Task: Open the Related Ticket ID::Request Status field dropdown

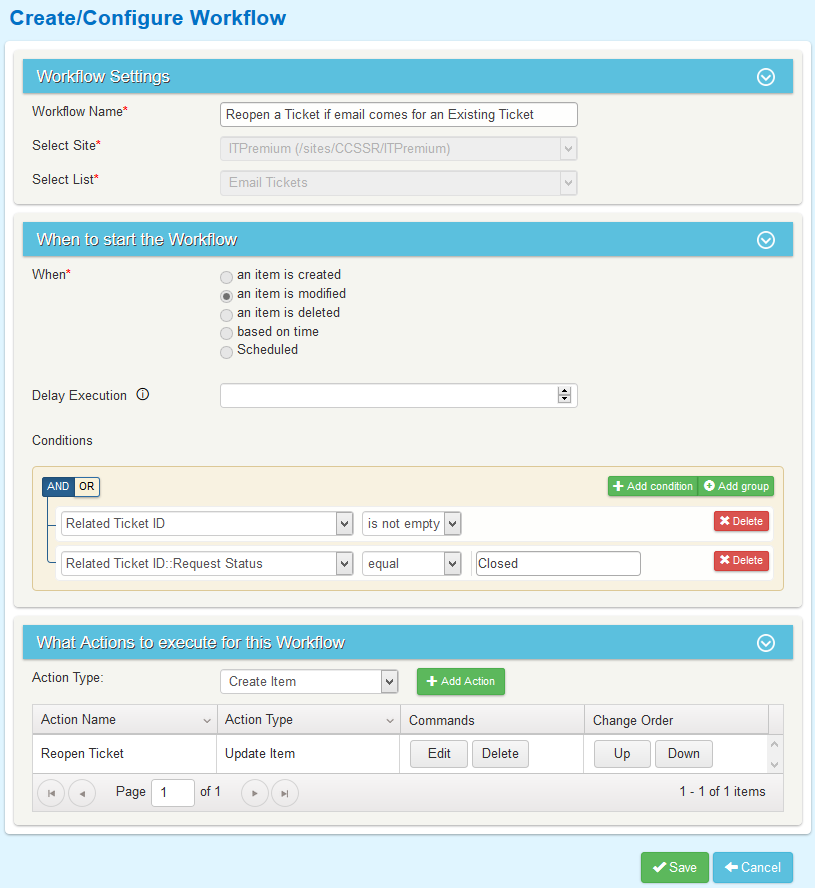Action: [x=207, y=564]
